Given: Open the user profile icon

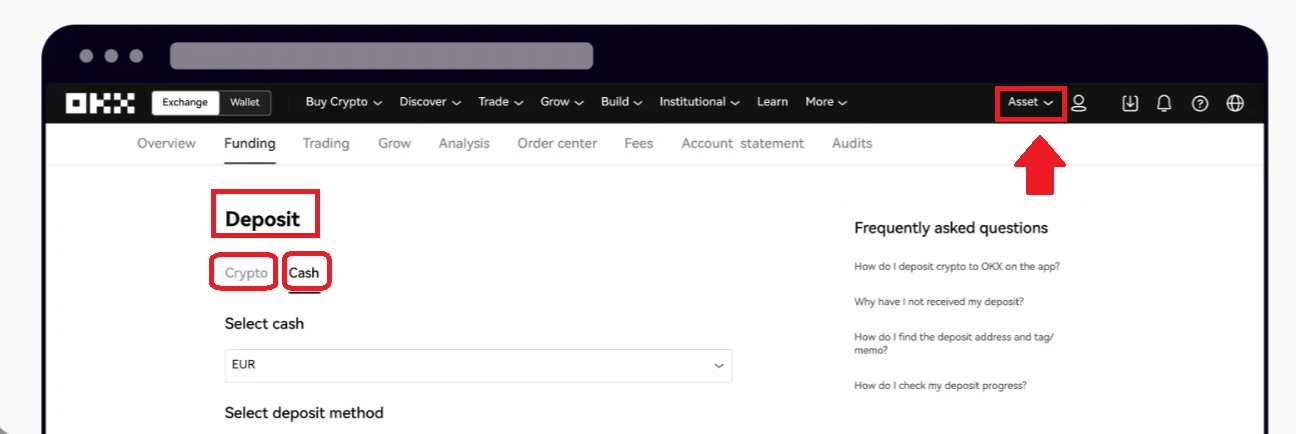Looking at the screenshot, I should click(1079, 103).
